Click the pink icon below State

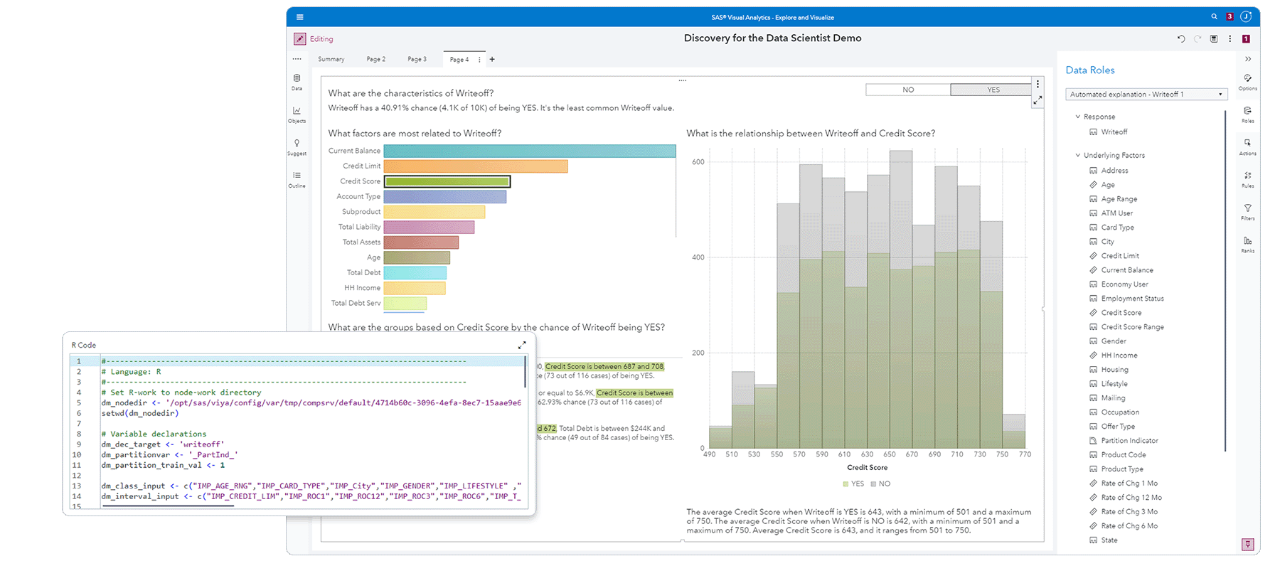[x=1247, y=544]
